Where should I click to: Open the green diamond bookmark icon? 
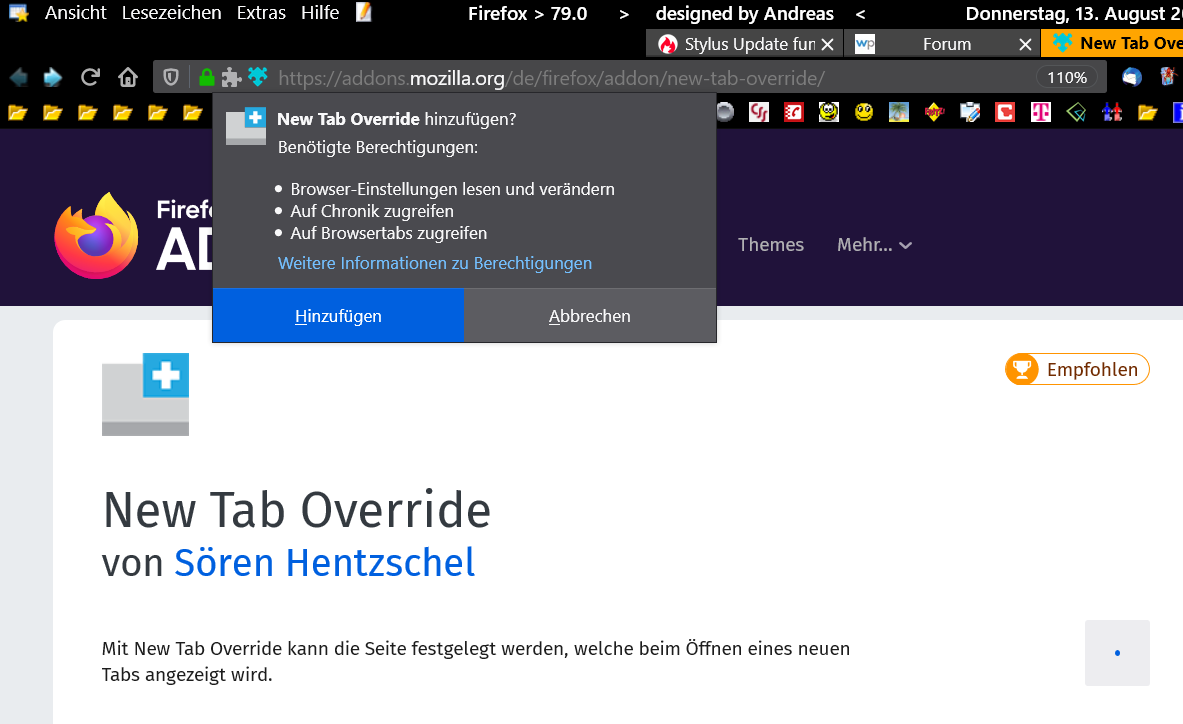1077,112
